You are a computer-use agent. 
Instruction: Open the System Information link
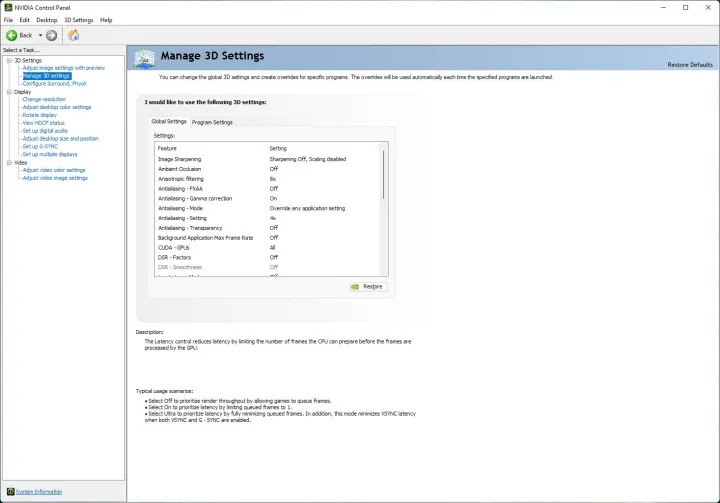[x=39, y=492]
